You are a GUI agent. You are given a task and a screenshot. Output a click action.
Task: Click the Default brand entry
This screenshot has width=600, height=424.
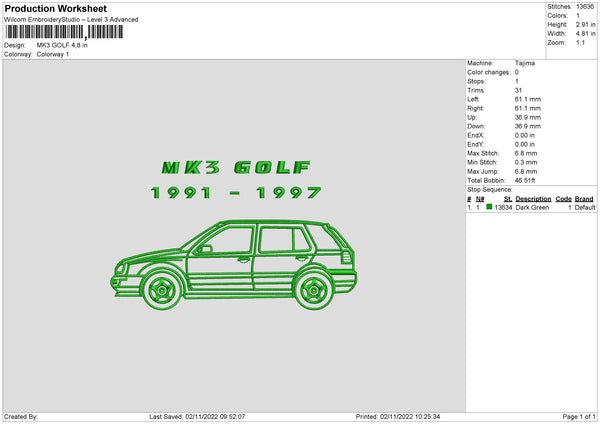point(585,207)
